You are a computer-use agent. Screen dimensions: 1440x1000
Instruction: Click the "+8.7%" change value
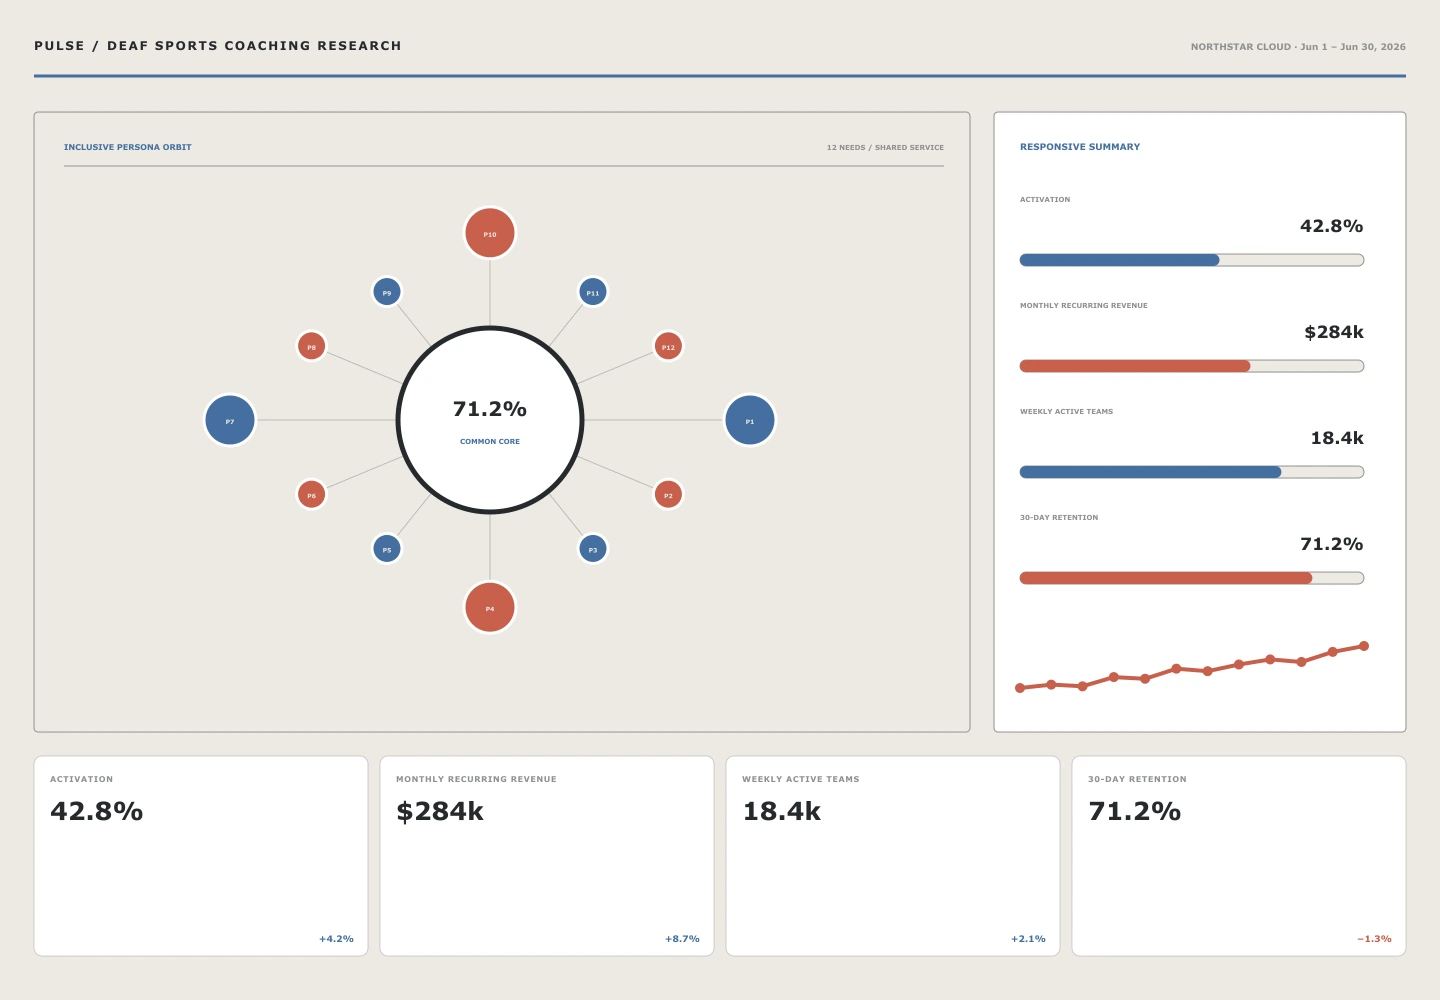(x=682, y=939)
